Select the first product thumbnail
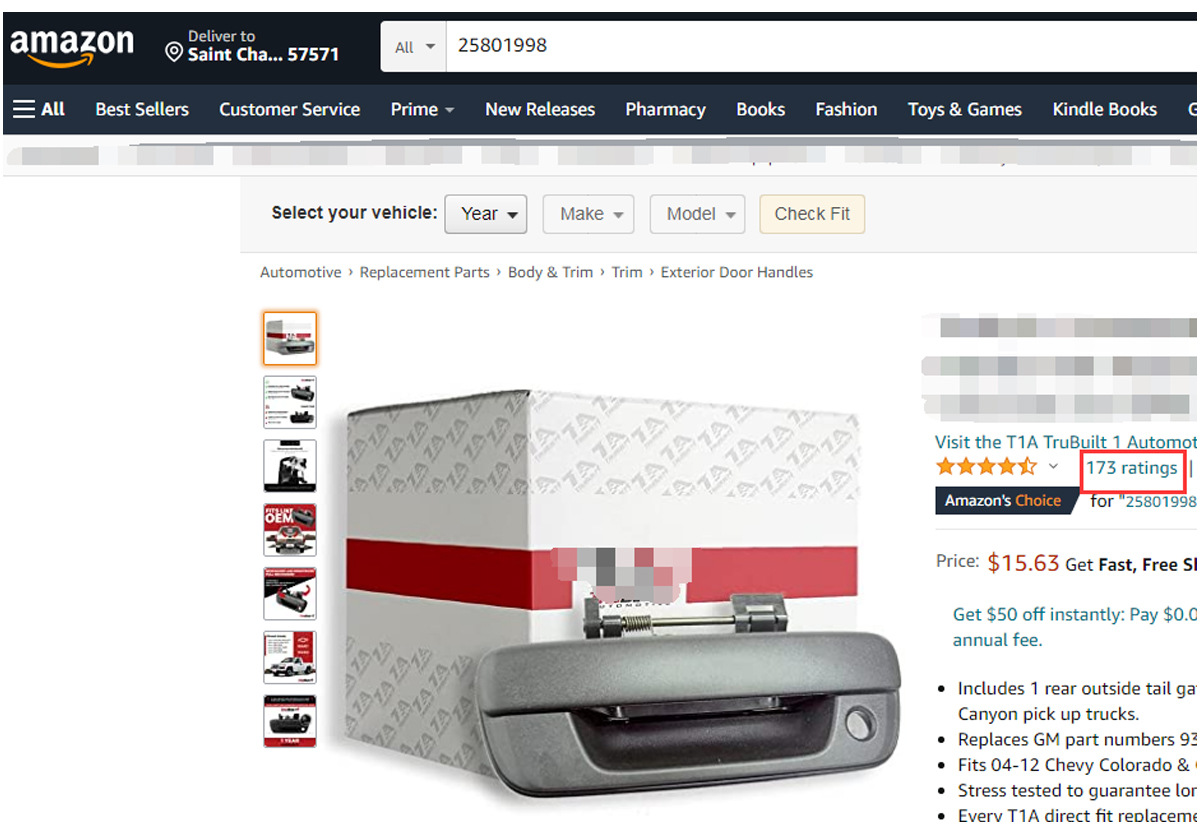1200x834 pixels. pos(290,338)
